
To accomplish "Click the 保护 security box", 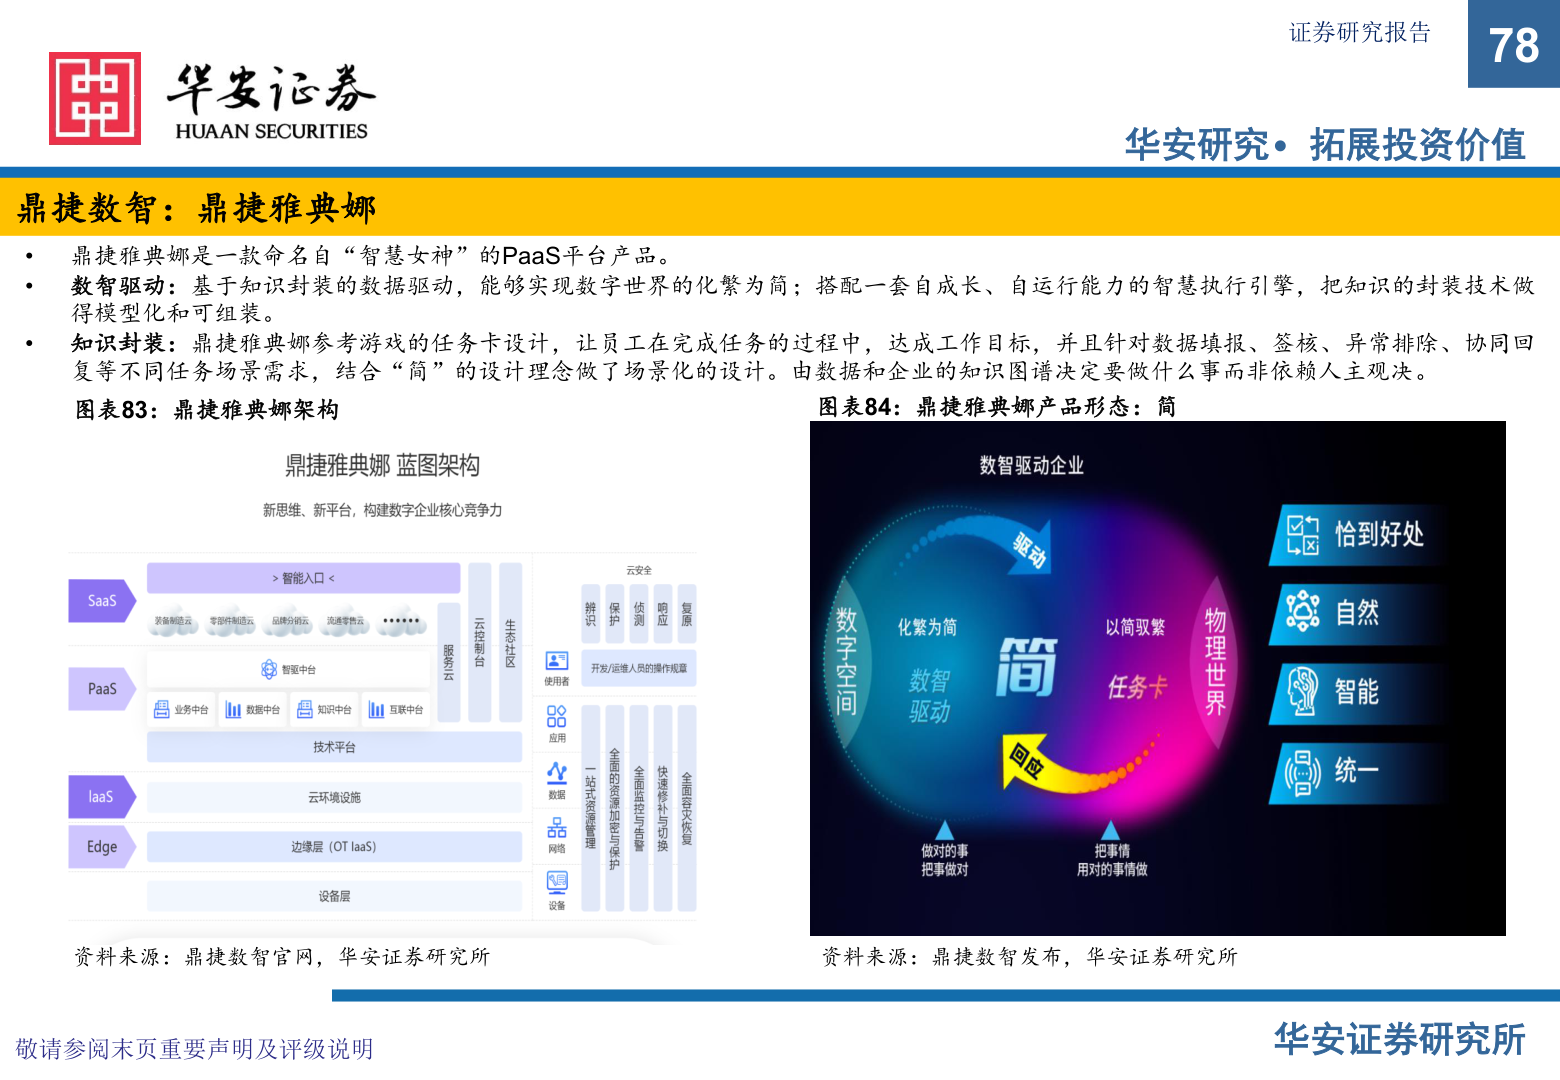I will pos(615,614).
